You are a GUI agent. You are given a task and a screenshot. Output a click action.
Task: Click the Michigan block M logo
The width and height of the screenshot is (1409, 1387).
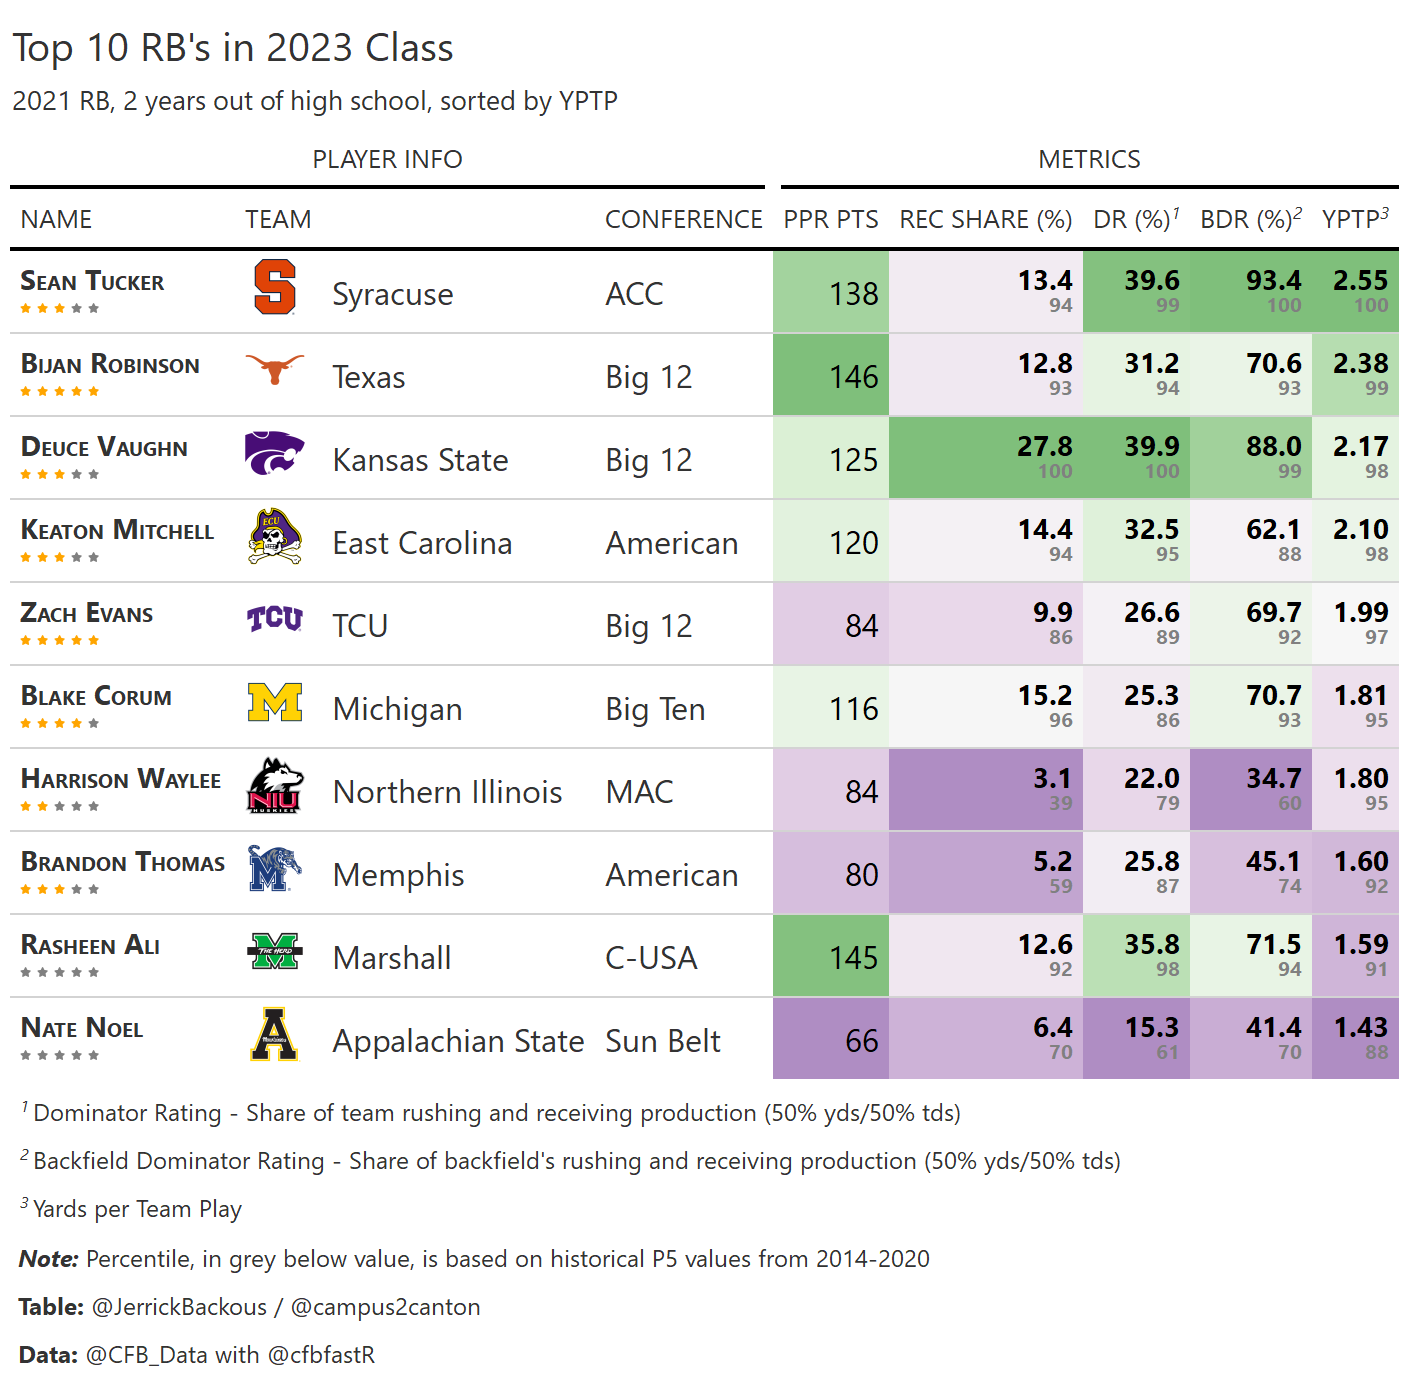(x=275, y=702)
